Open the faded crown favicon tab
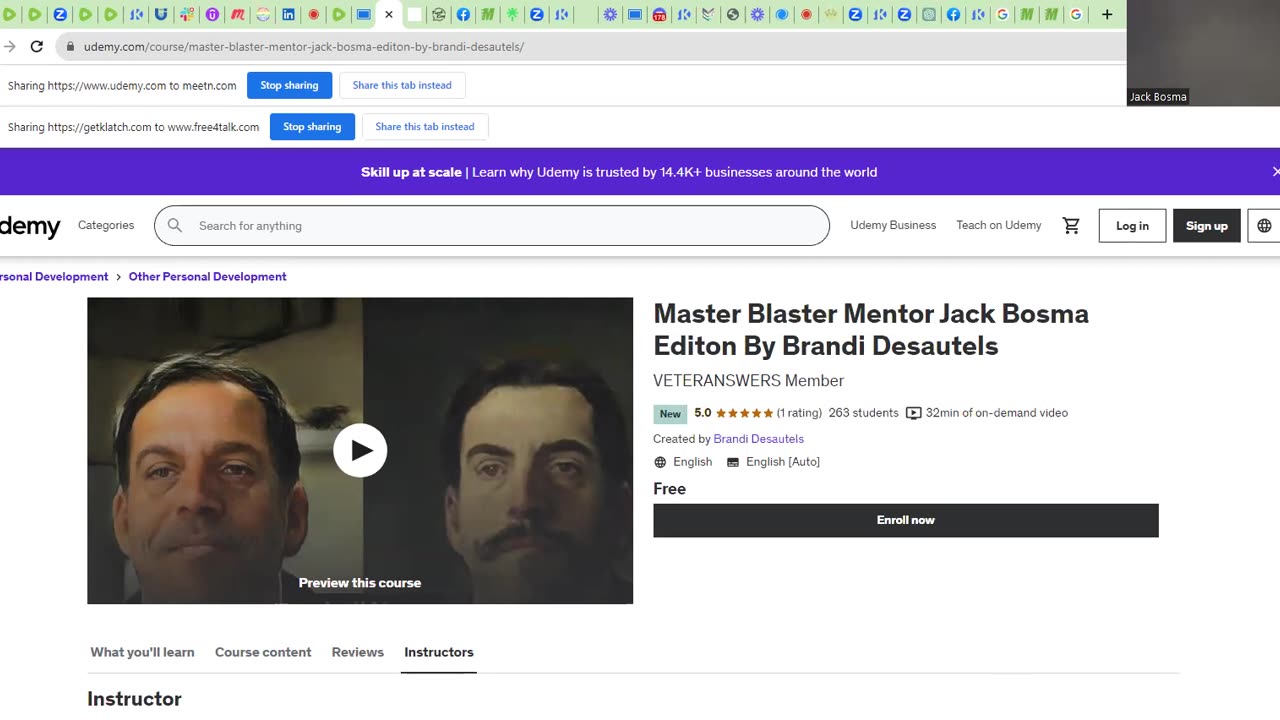 pos(830,15)
